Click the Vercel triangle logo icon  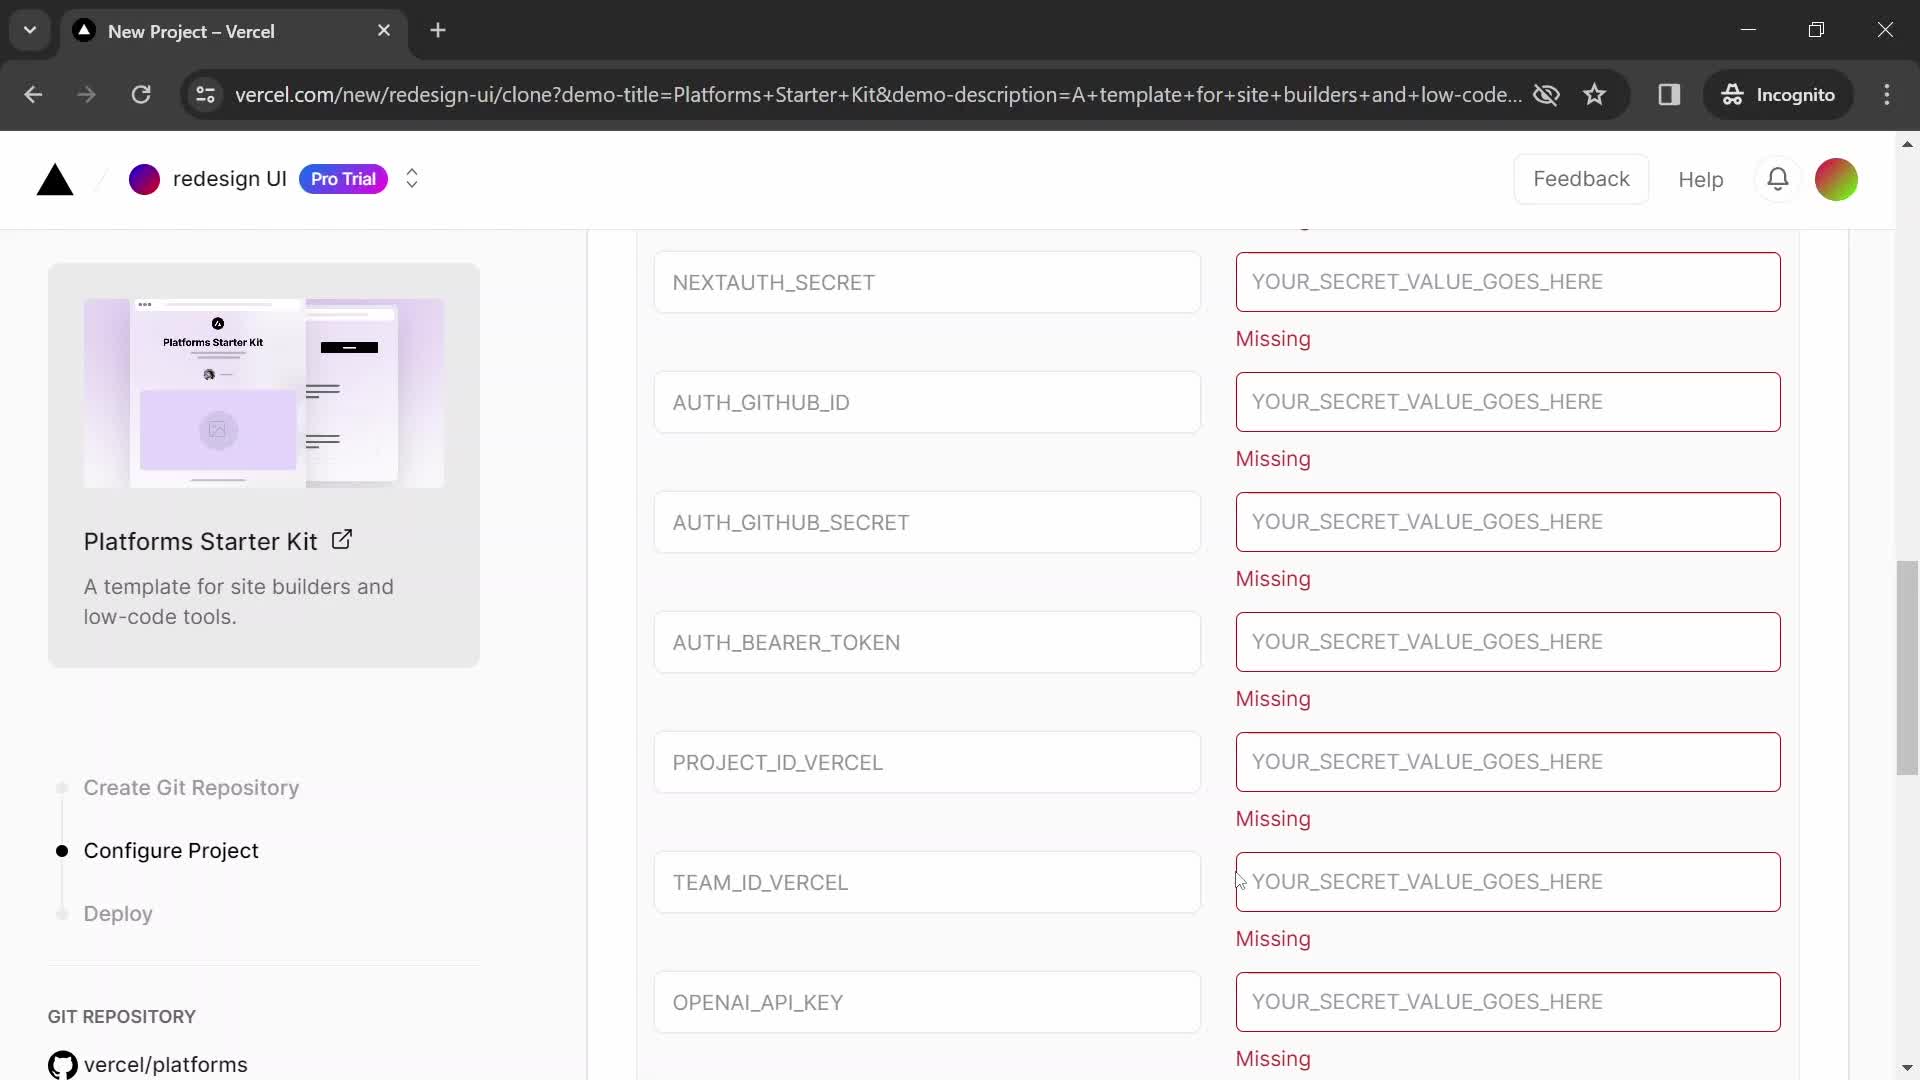54,179
